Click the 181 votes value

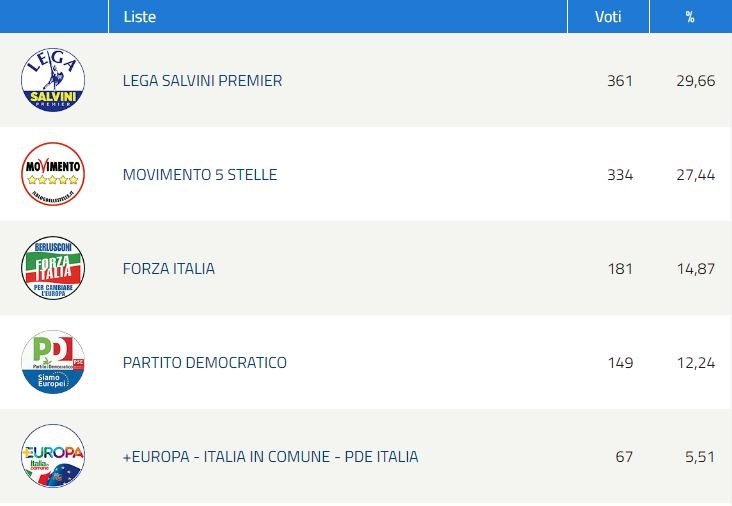620,269
